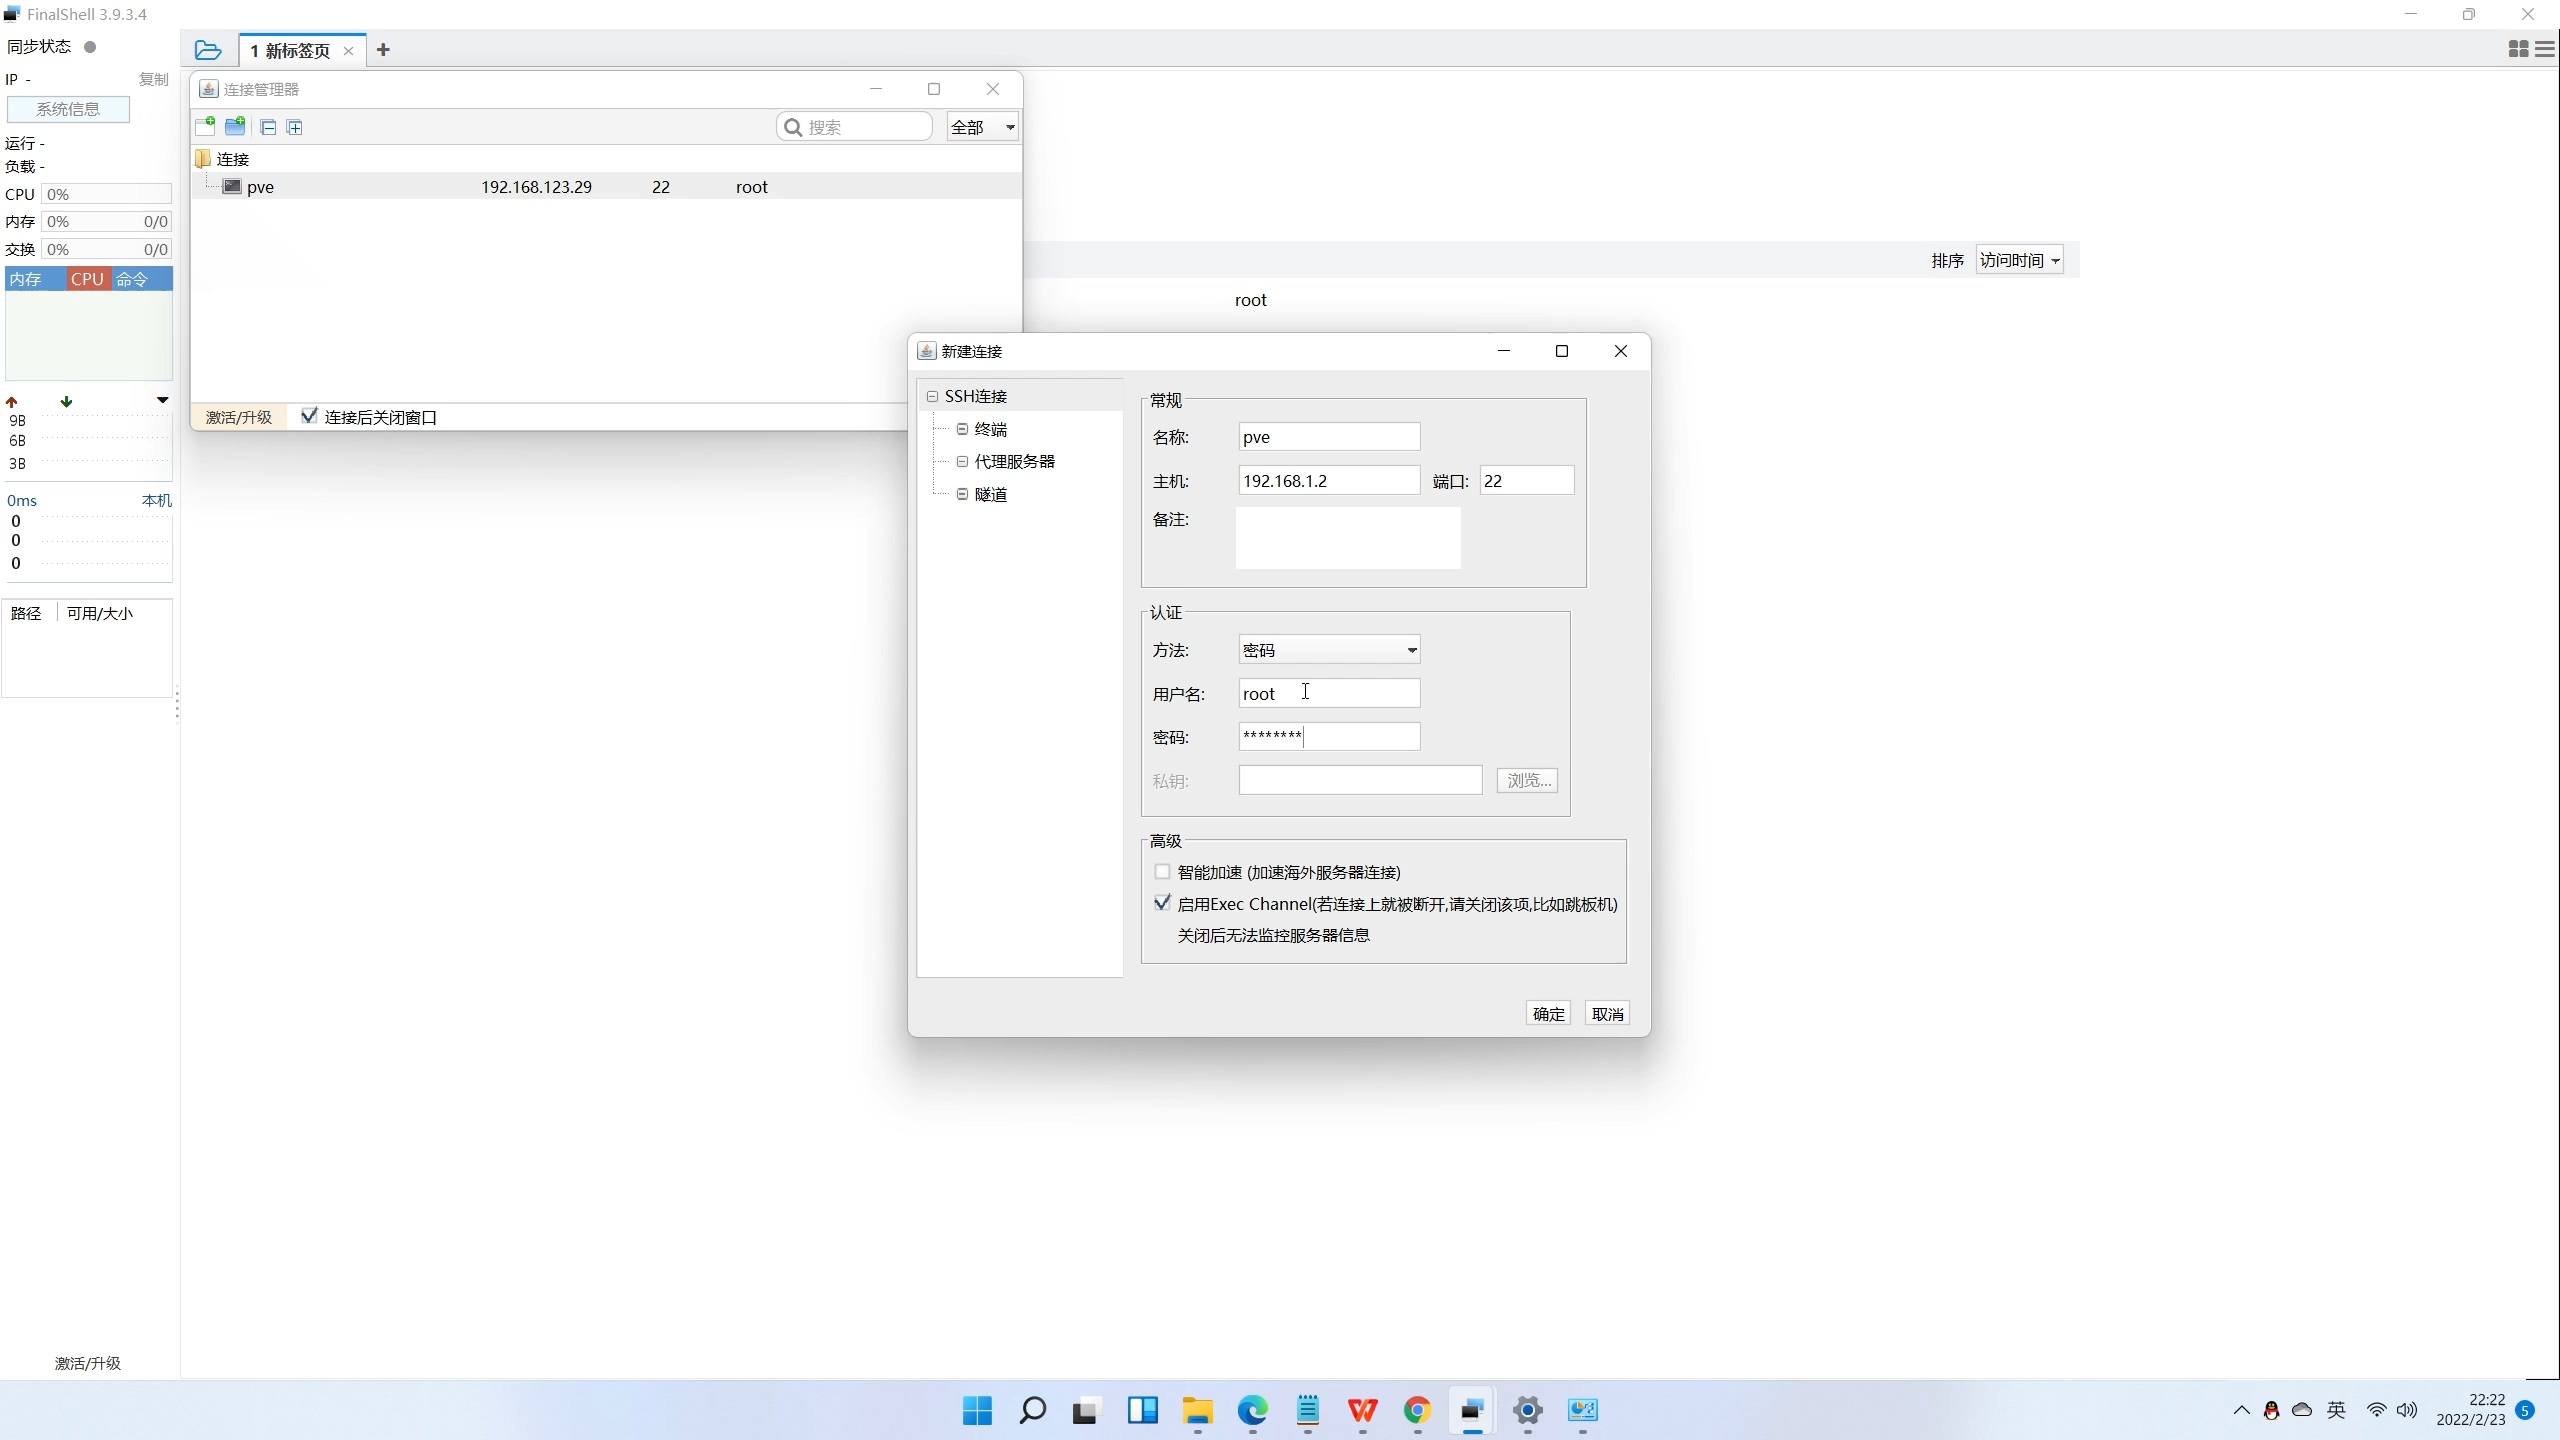This screenshot has height=1440, width=2560.
Task: Uncheck 启用Exec Channel option
Action: pyautogui.click(x=1162, y=903)
